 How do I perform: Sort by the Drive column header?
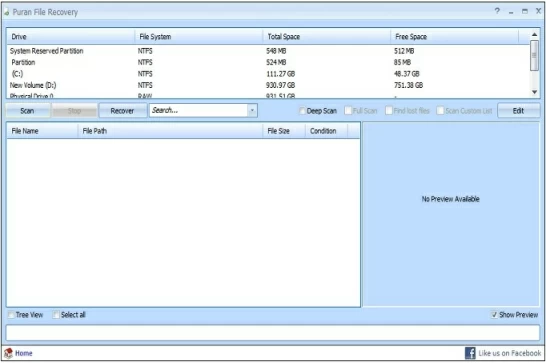[x=71, y=37]
